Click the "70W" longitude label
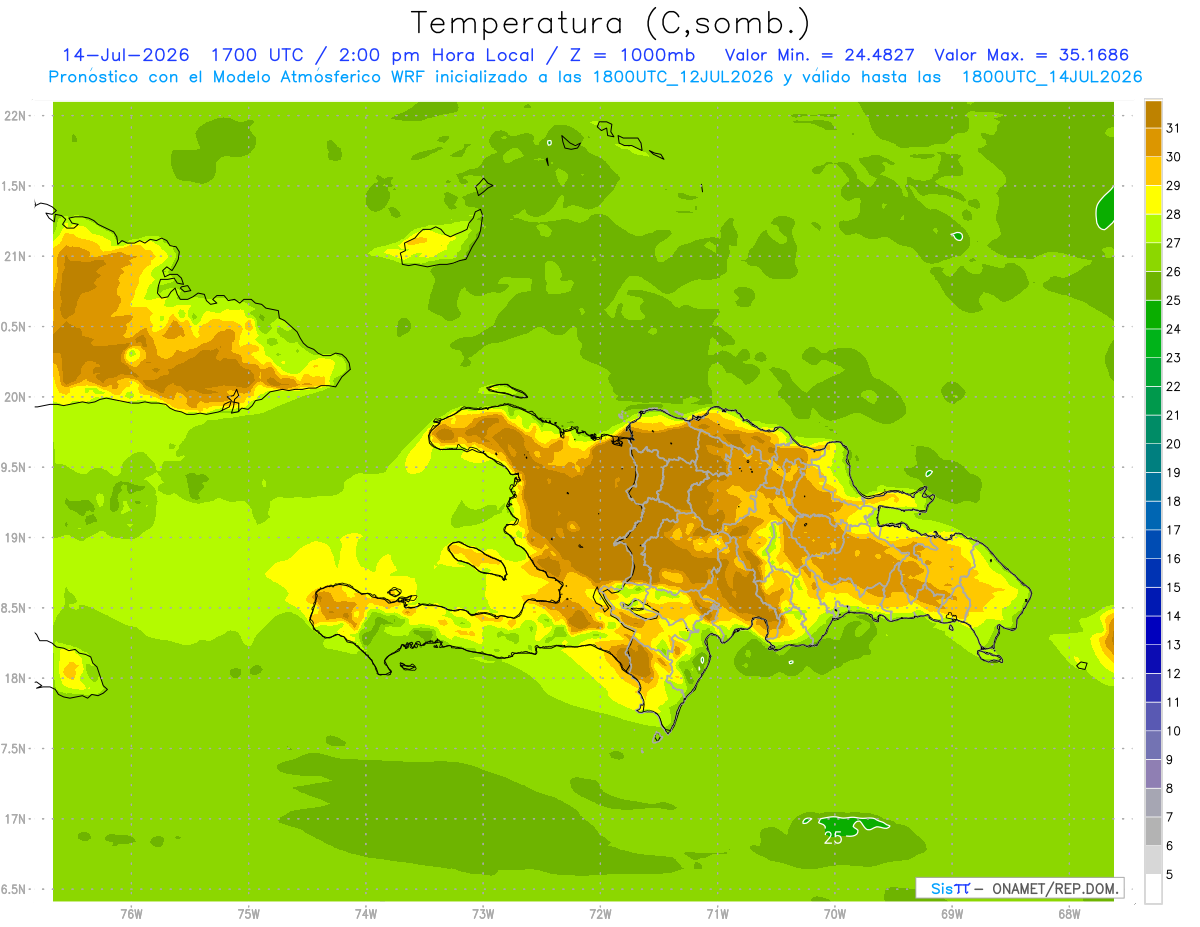 (835, 913)
